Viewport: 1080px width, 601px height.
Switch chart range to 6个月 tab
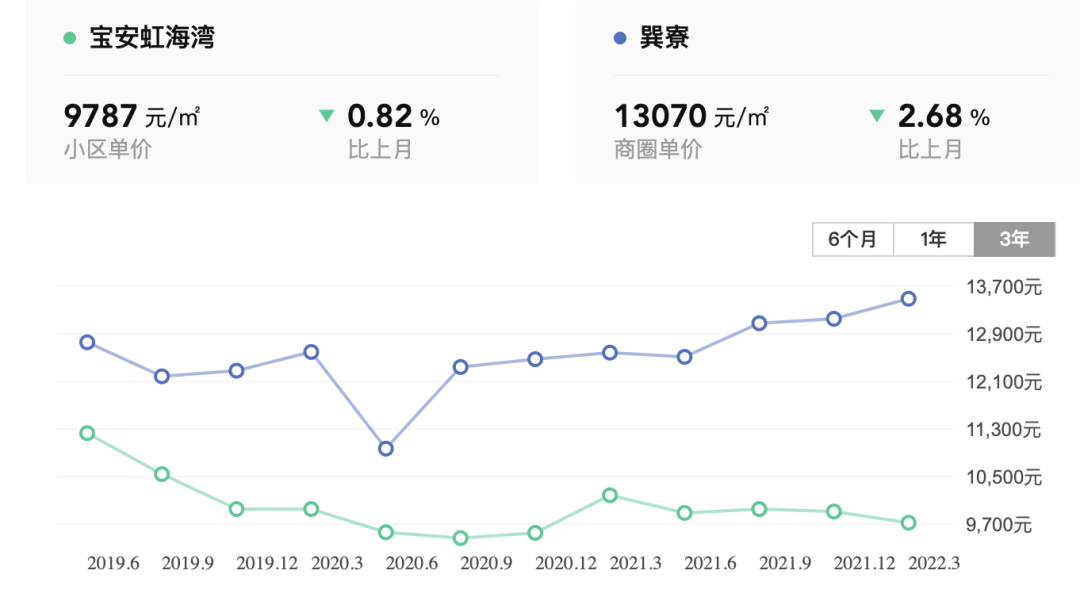[x=853, y=240]
